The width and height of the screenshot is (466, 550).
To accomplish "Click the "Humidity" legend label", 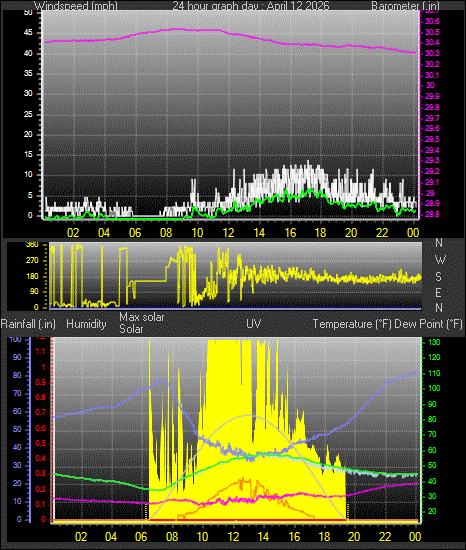I will (x=86, y=324).
